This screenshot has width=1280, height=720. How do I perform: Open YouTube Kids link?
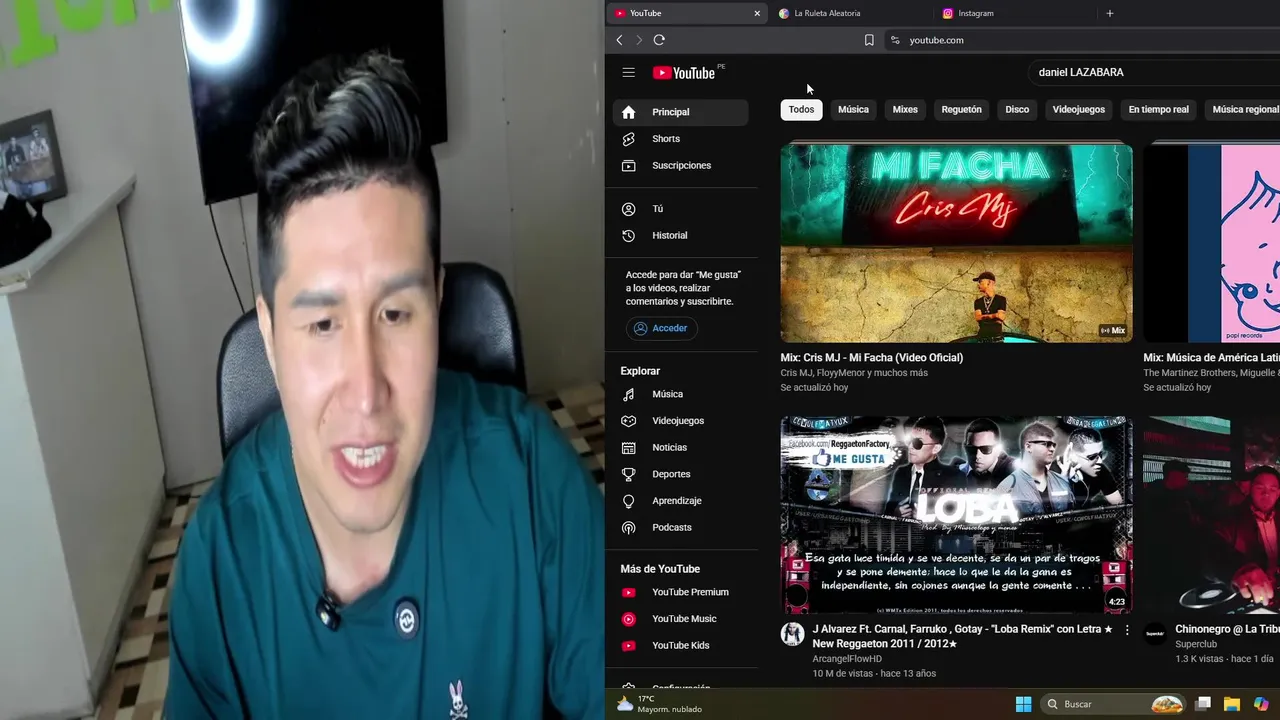coord(680,645)
